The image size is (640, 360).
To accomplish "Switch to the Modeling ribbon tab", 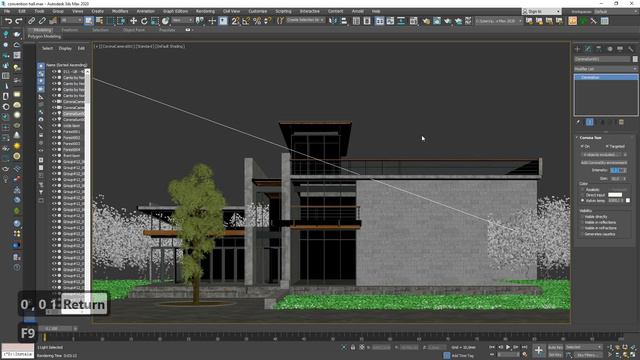I will pos(42,30).
